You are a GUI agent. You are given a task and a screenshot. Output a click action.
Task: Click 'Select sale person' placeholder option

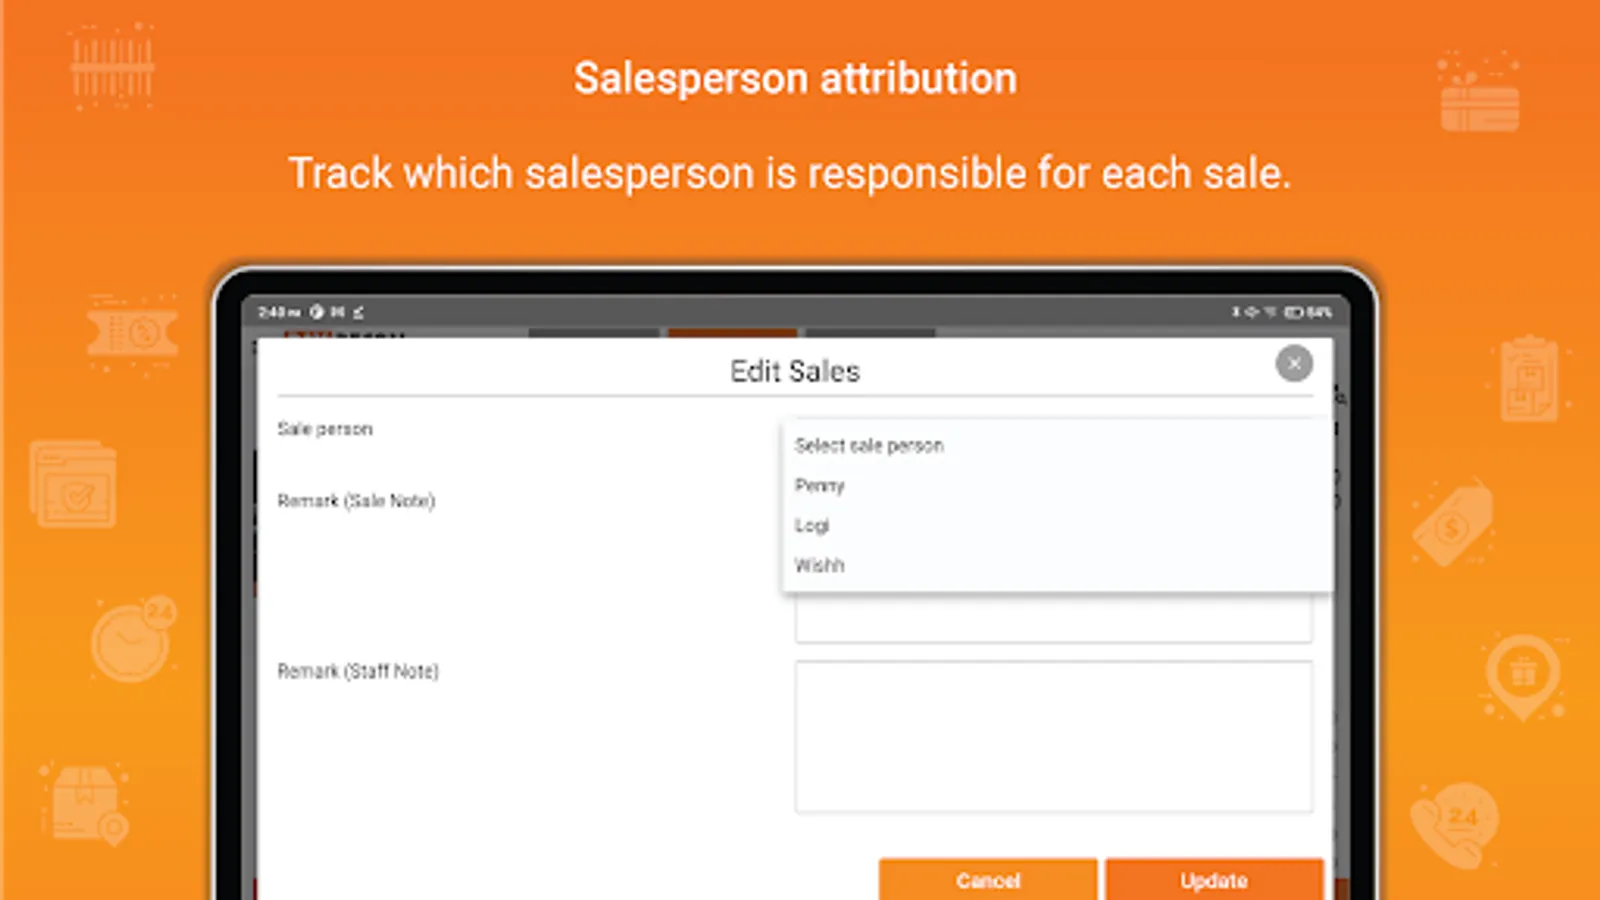pyautogui.click(x=869, y=446)
